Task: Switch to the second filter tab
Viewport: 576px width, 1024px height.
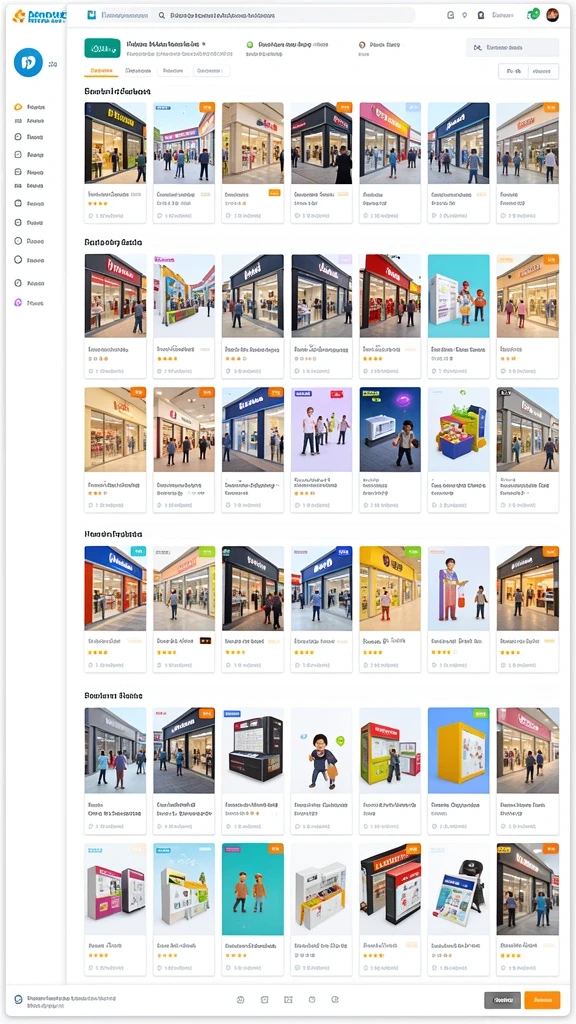Action: [x=138, y=71]
